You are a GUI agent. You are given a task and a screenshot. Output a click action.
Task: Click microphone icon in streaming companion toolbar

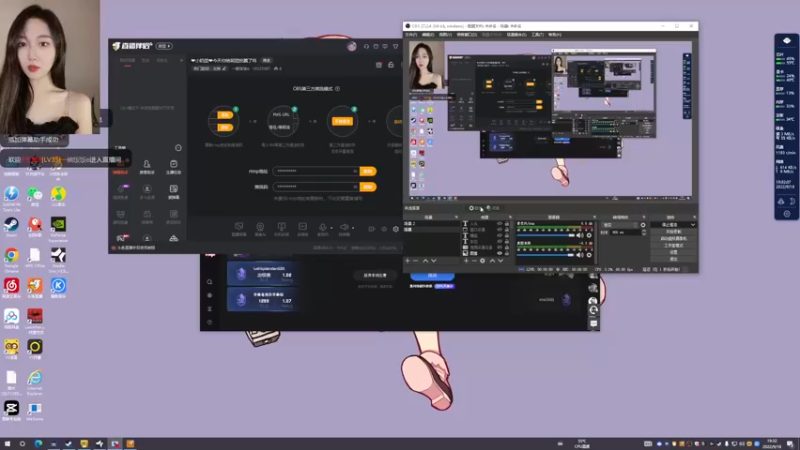point(322,227)
